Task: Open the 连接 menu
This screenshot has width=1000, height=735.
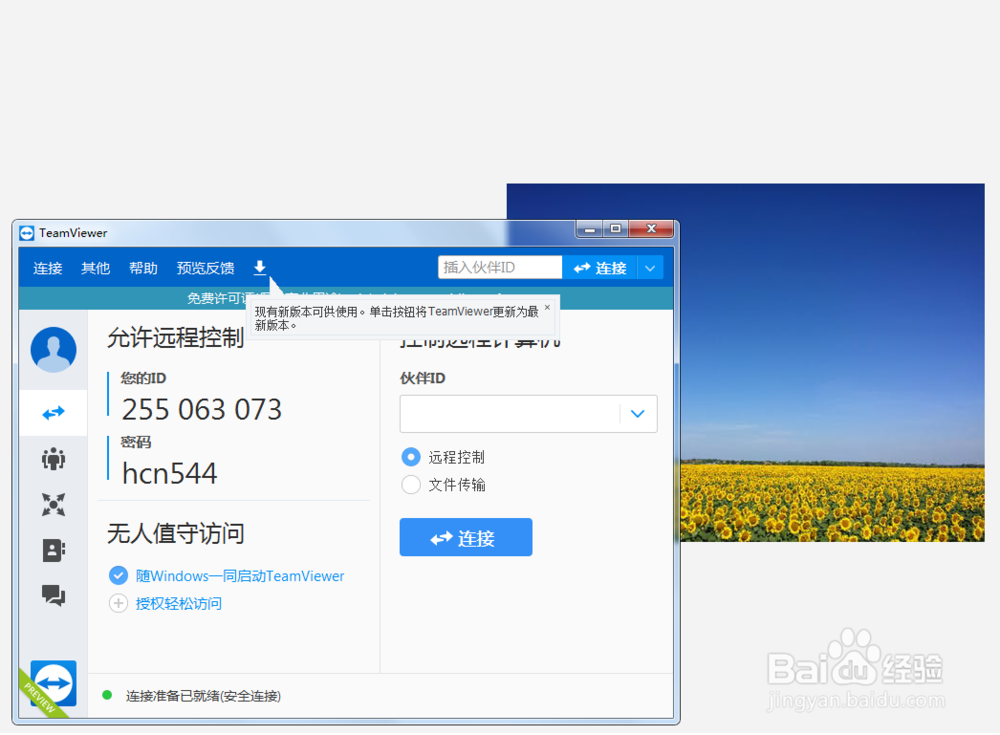Action: tap(48, 268)
